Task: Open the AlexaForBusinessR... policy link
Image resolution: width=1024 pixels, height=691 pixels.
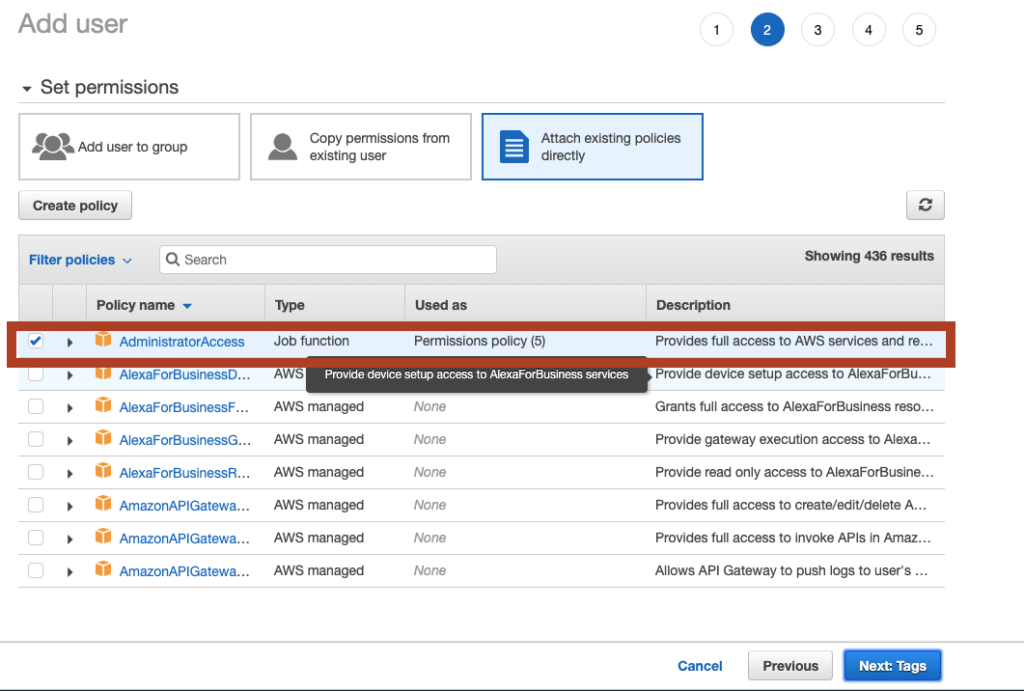Action: [185, 472]
